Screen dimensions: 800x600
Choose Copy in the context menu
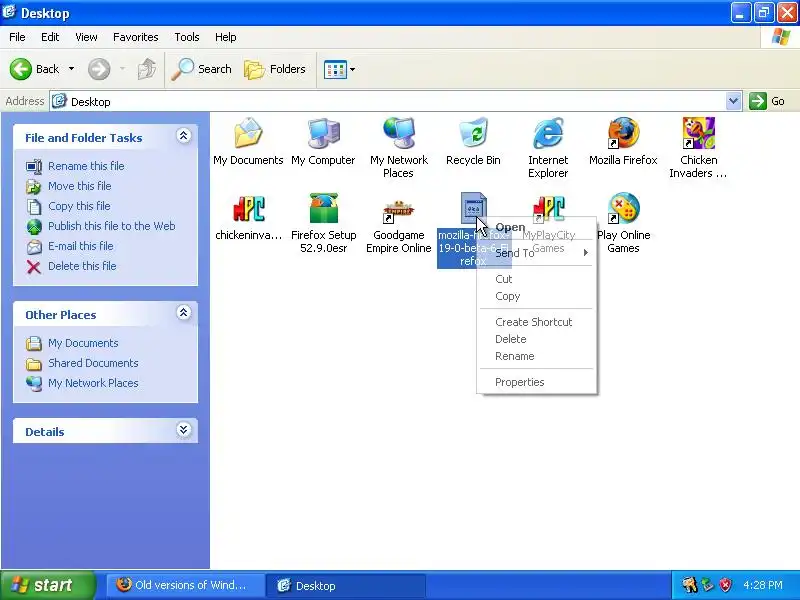(537, 296)
